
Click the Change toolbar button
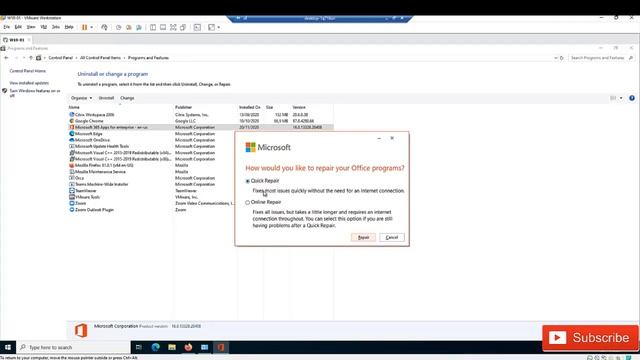coord(127,98)
